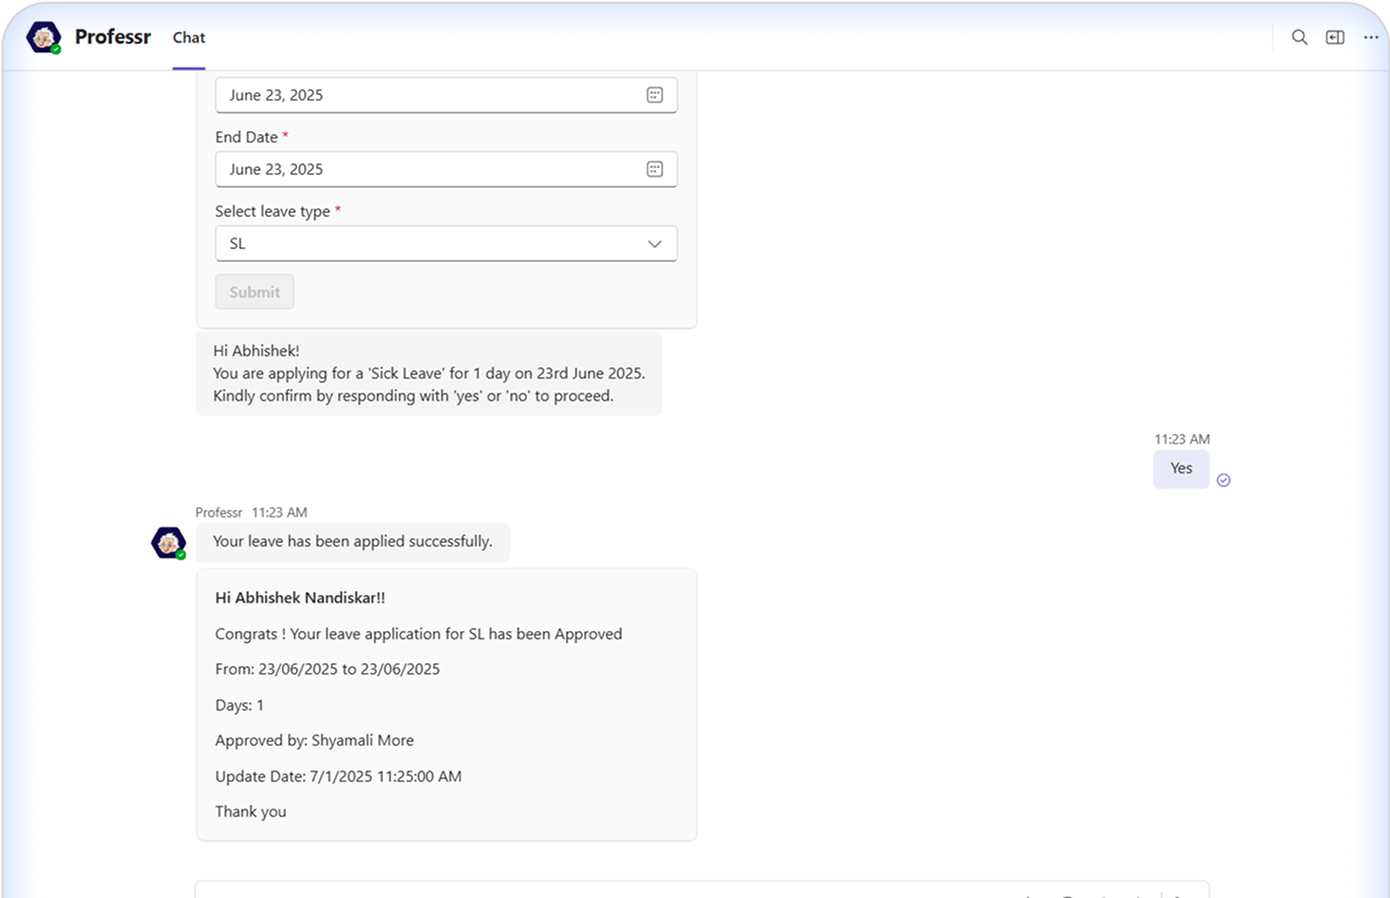The width and height of the screenshot is (1390, 898).
Task: Open the End Date calendar picker
Action: [654, 169]
